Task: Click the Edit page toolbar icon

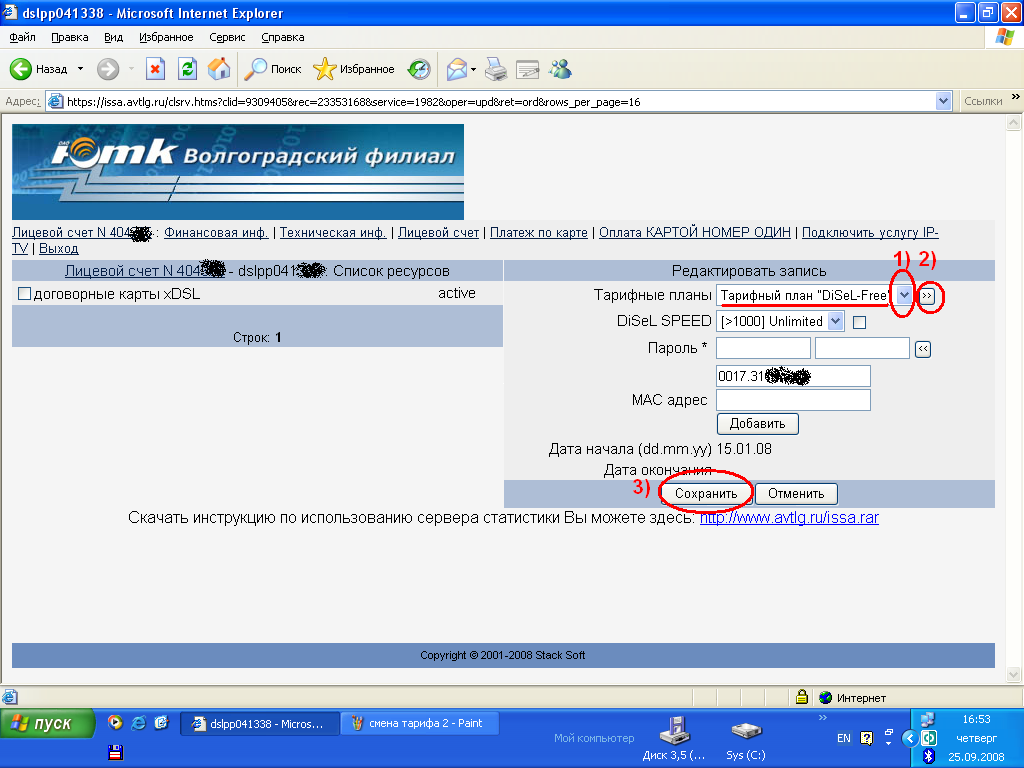Action: click(x=527, y=69)
